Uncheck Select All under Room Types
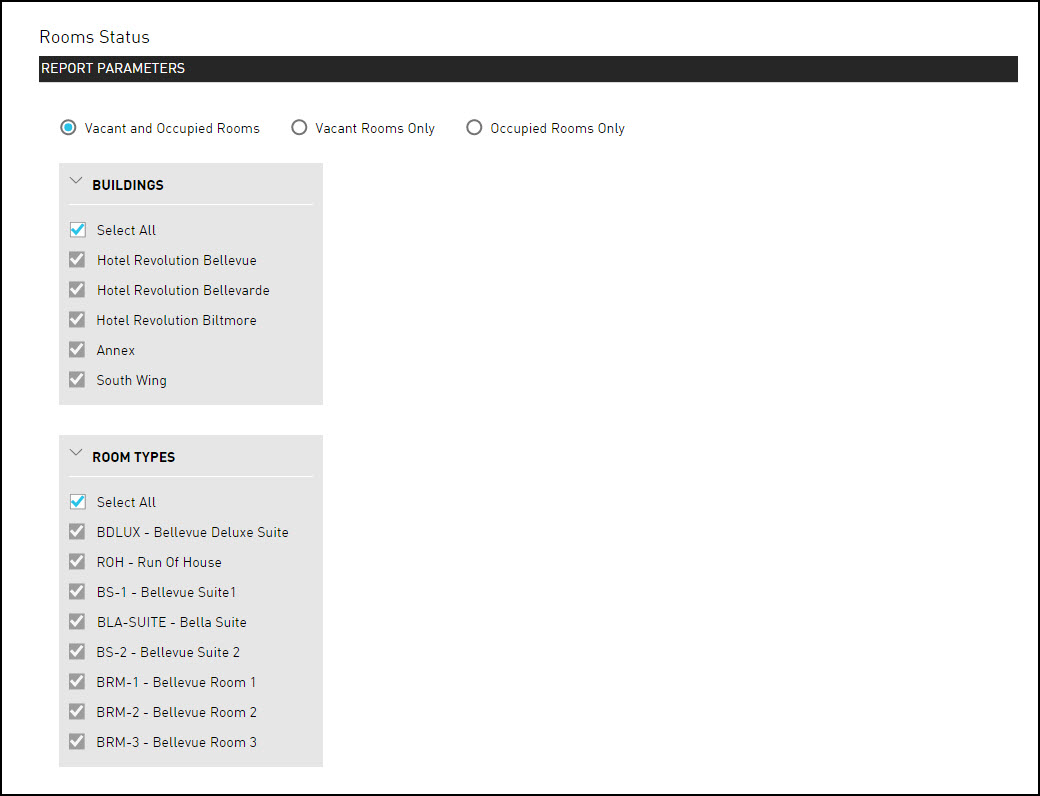This screenshot has height=796, width=1040. pyautogui.click(x=77, y=501)
